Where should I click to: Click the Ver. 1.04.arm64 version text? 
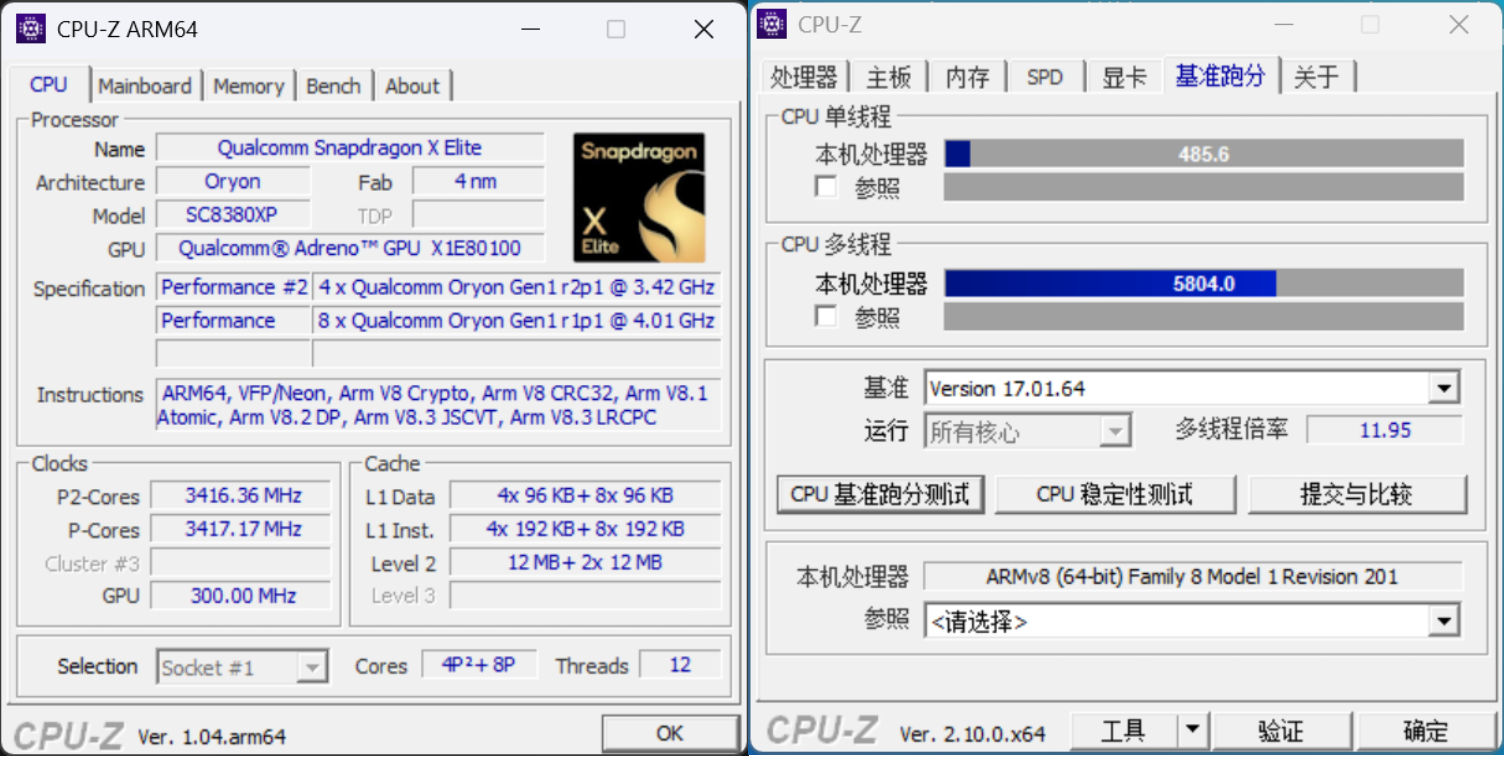click(212, 737)
